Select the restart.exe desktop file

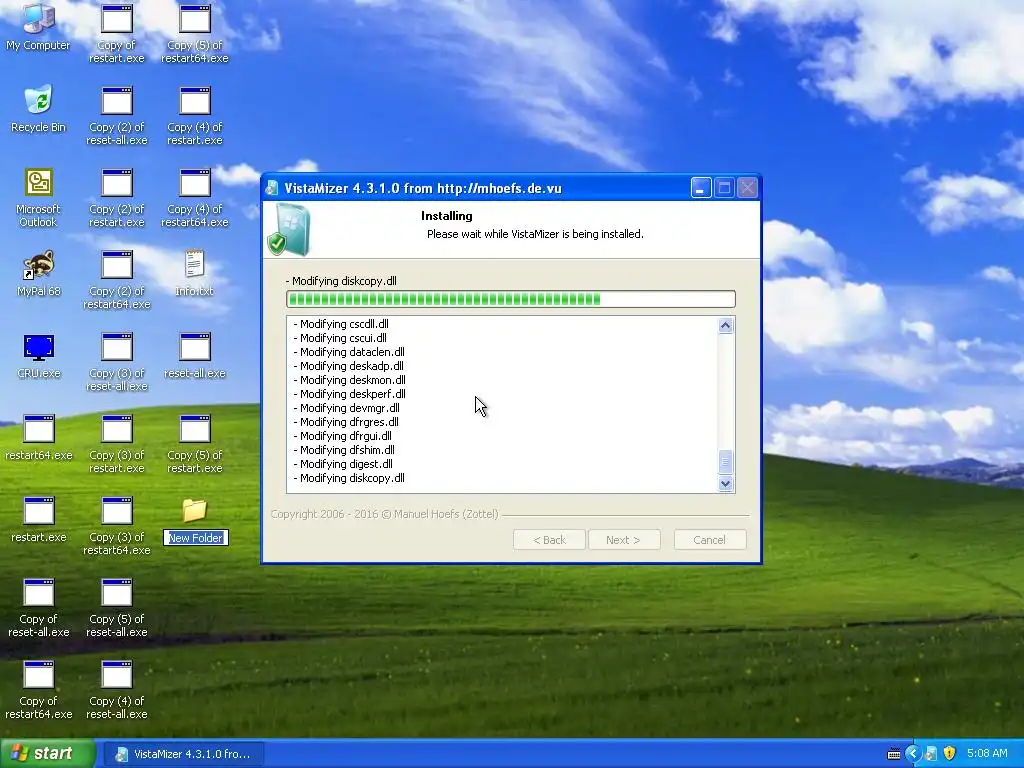39,510
